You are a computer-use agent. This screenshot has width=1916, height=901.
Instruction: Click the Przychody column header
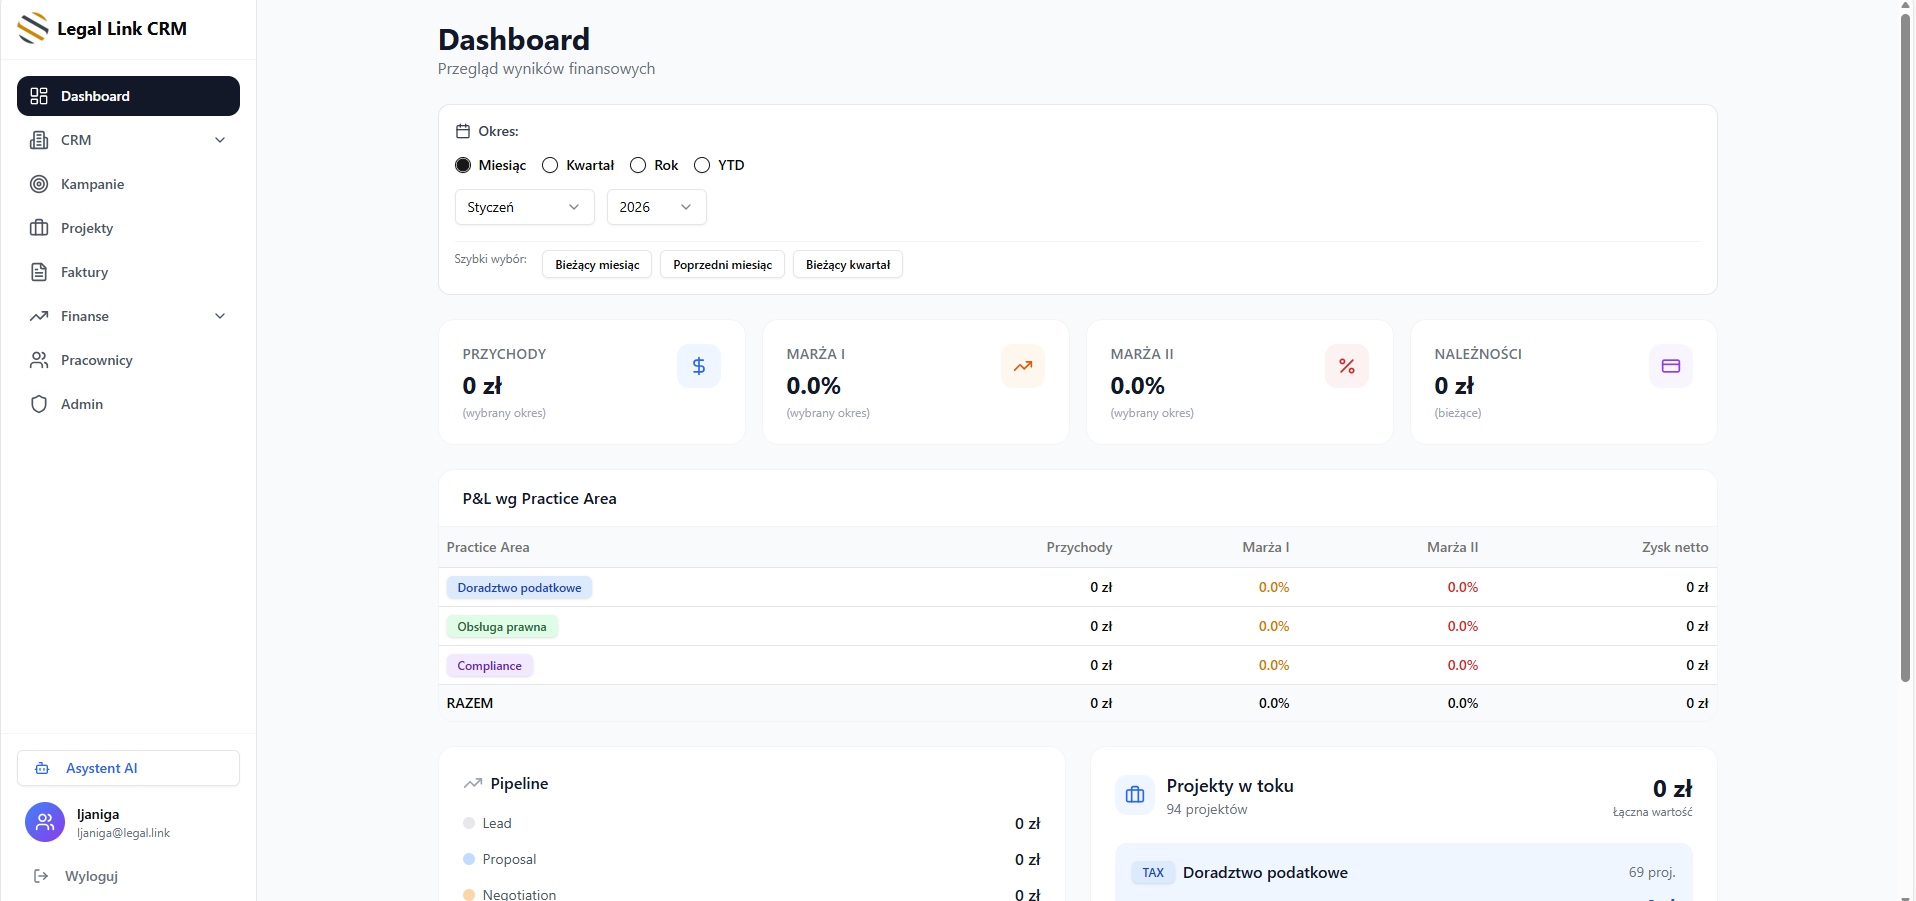pos(1079,547)
